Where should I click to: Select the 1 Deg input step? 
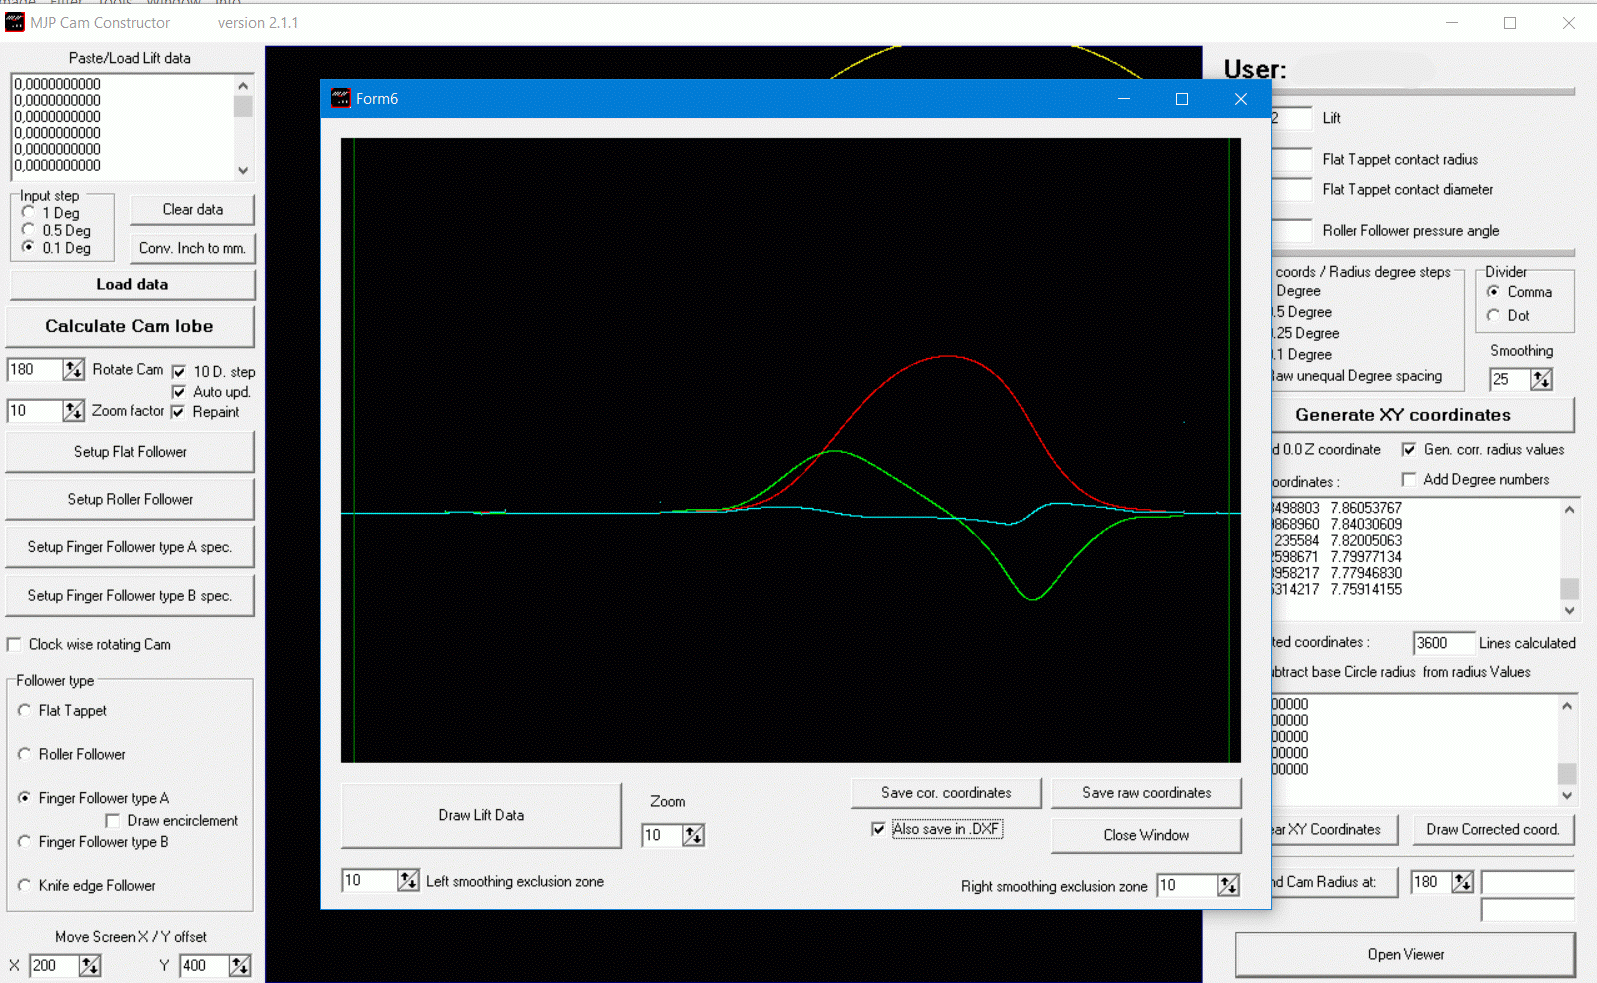pos(29,213)
